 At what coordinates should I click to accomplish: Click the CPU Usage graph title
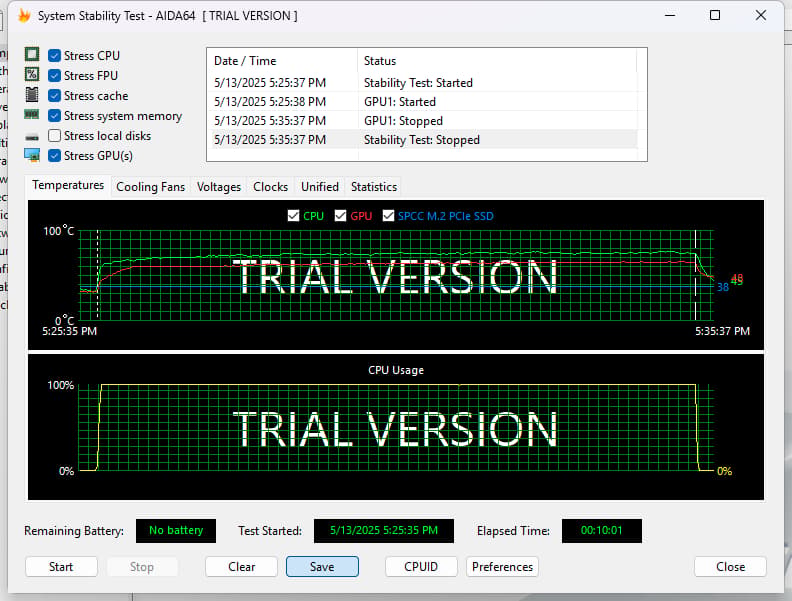(396, 370)
